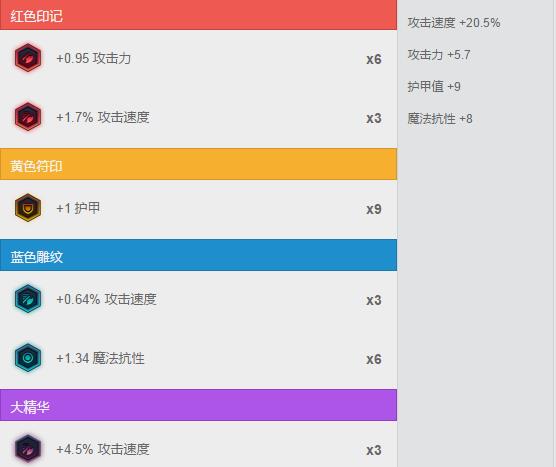The image size is (556, 467).
Task: Click the x3 count beside +4.5% 攻击速度
Action: tap(374, 450)
